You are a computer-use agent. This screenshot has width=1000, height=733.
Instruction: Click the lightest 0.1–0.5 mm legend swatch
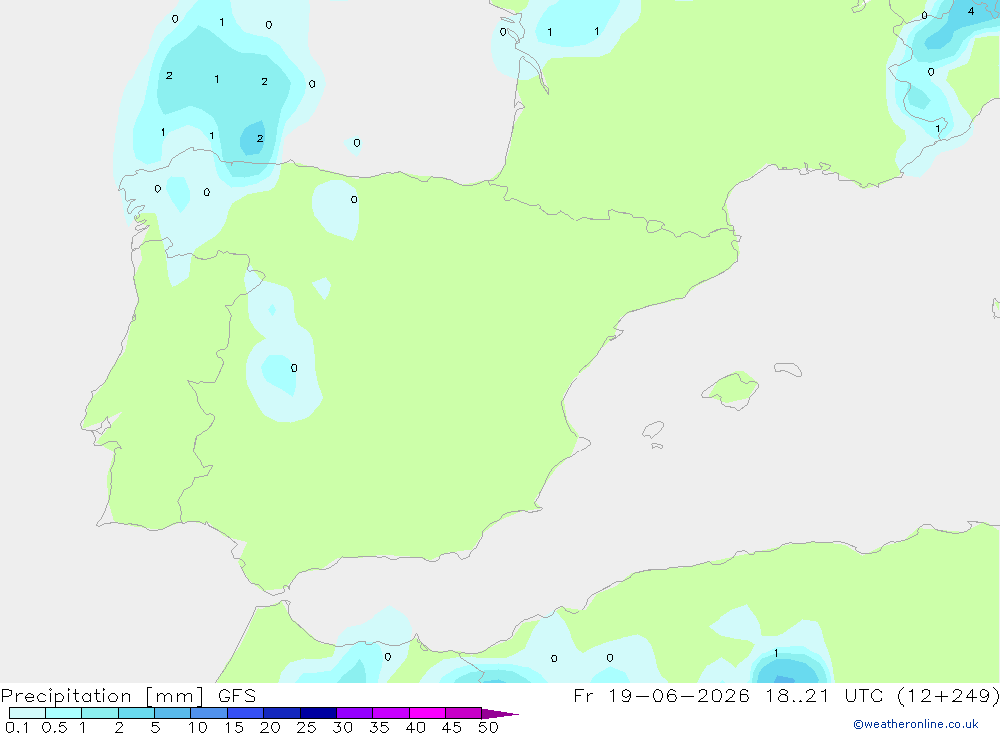(27, 713)
